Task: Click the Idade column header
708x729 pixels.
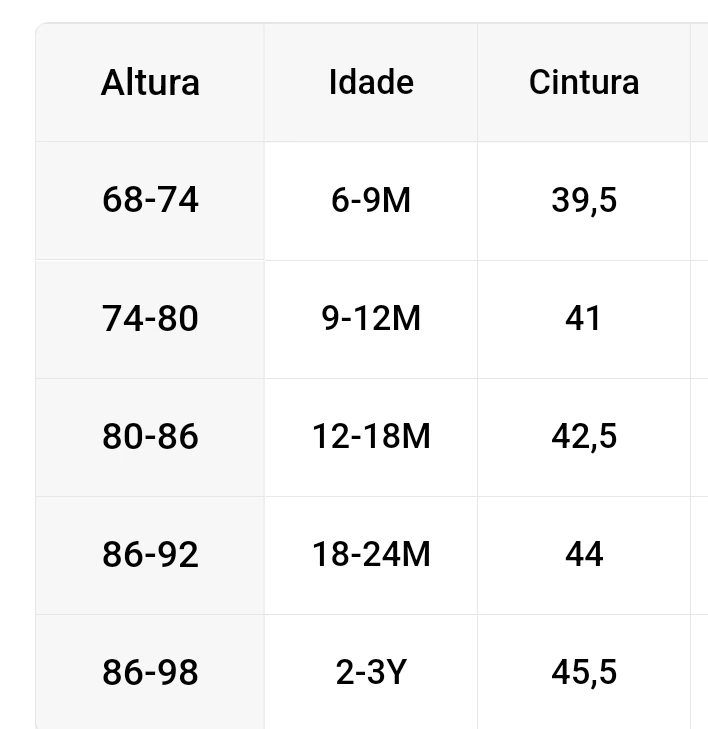Action: (x=371, y=83)
